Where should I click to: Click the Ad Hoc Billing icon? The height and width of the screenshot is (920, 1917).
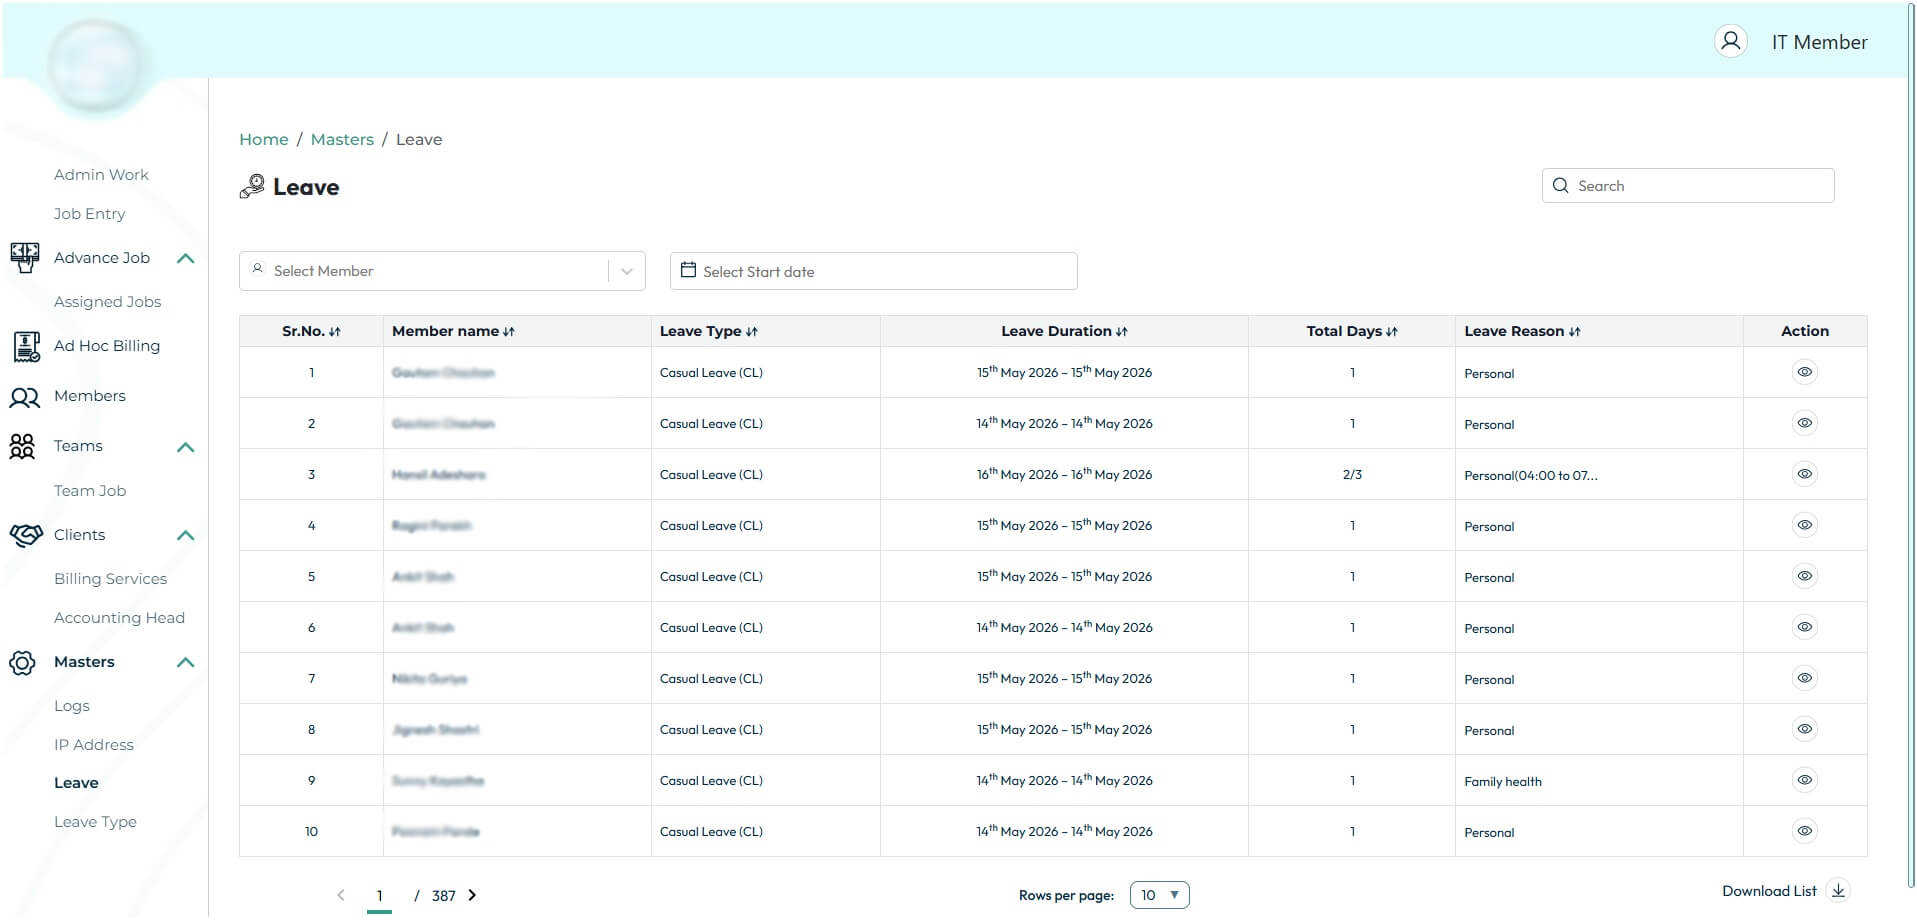[x=26, y=346]
